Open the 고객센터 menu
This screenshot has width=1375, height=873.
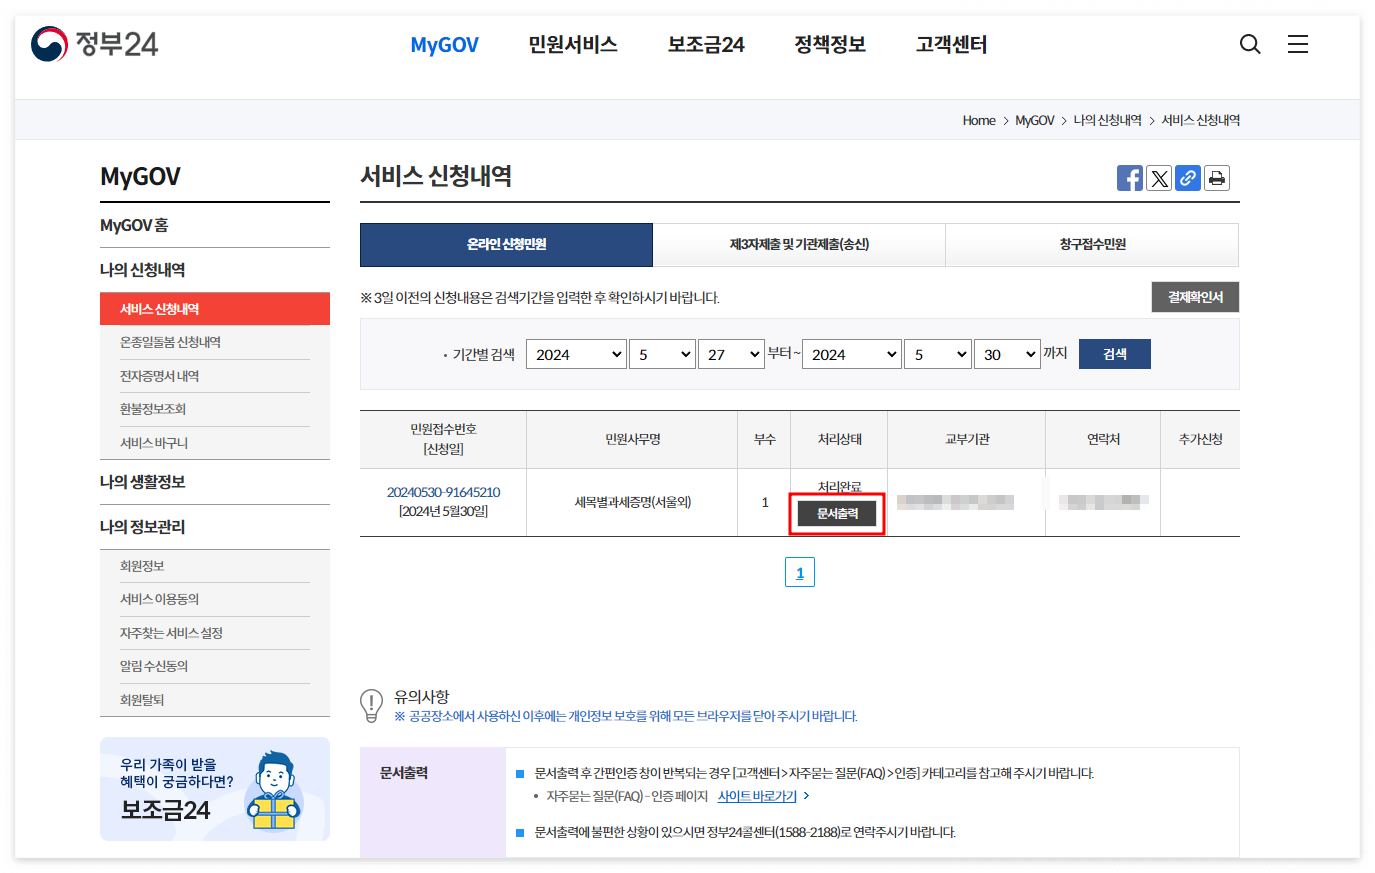pos(949,44)
